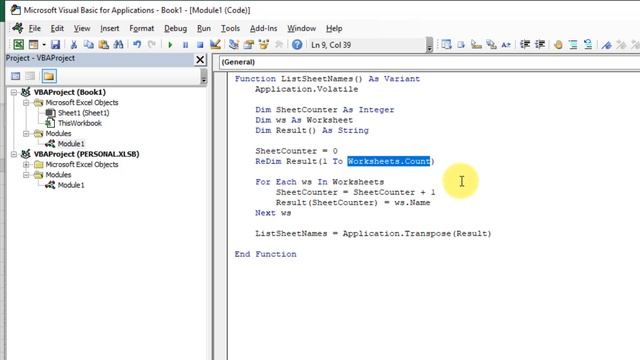Run the macro with the green play icon
The height and width of the screenshot is (360, 640).
click(x=170, y=44)
